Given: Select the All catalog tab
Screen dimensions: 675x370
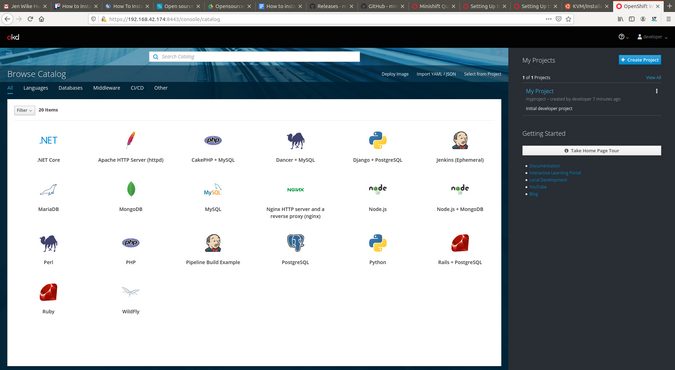Looking at the screenshot, I should pyautogui.click(x=10, y=88).
